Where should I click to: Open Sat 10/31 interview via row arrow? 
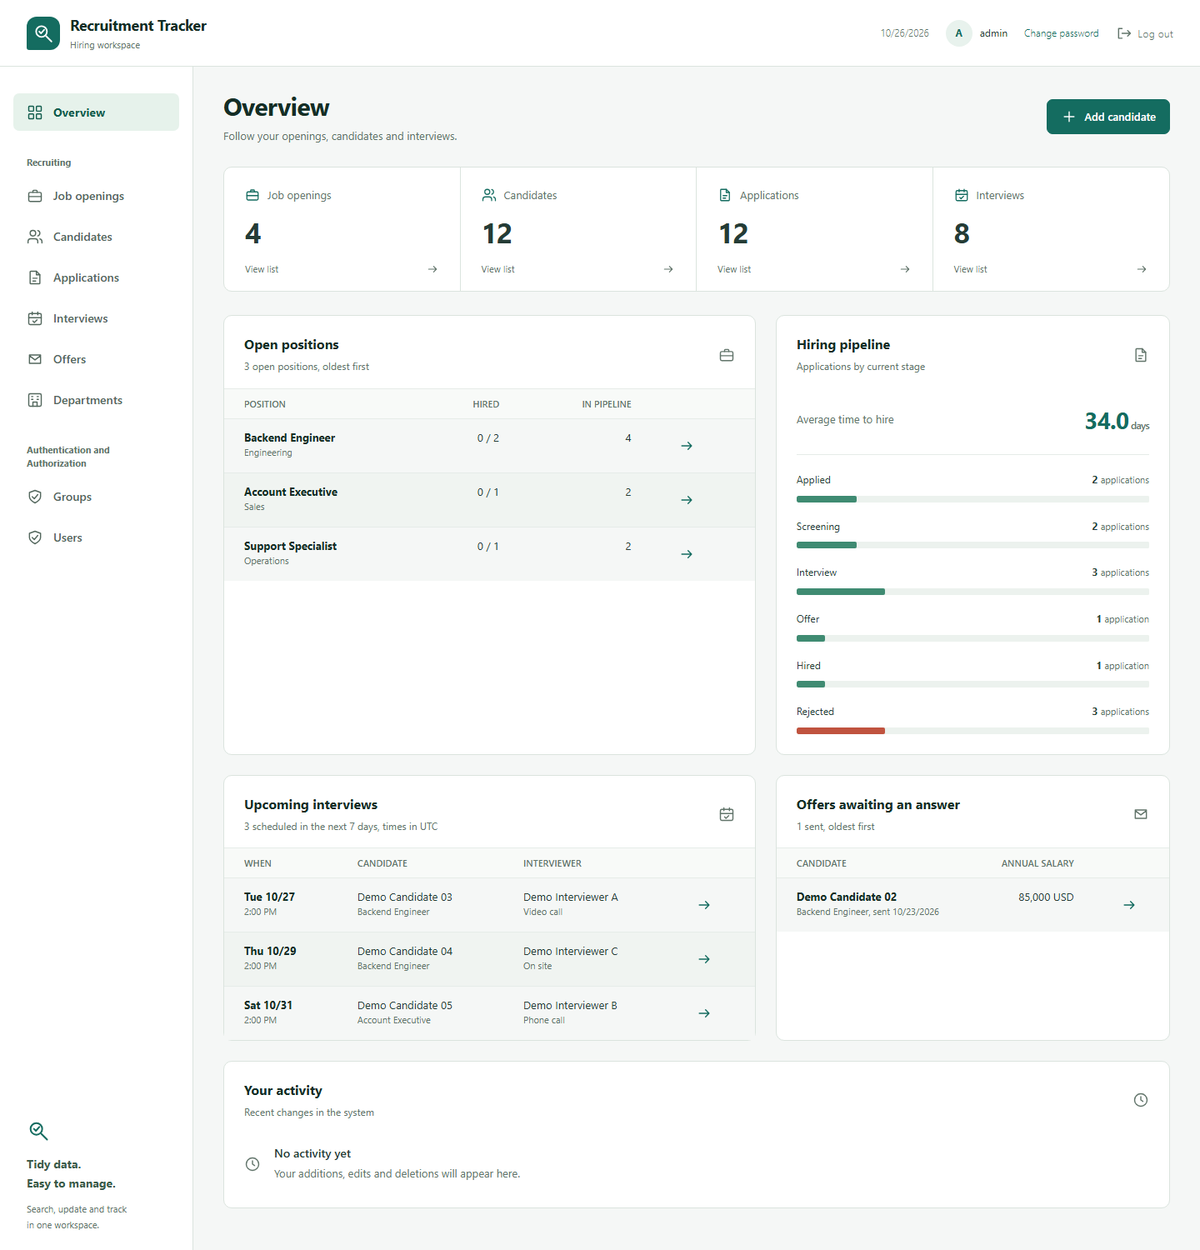(704, 1013)
